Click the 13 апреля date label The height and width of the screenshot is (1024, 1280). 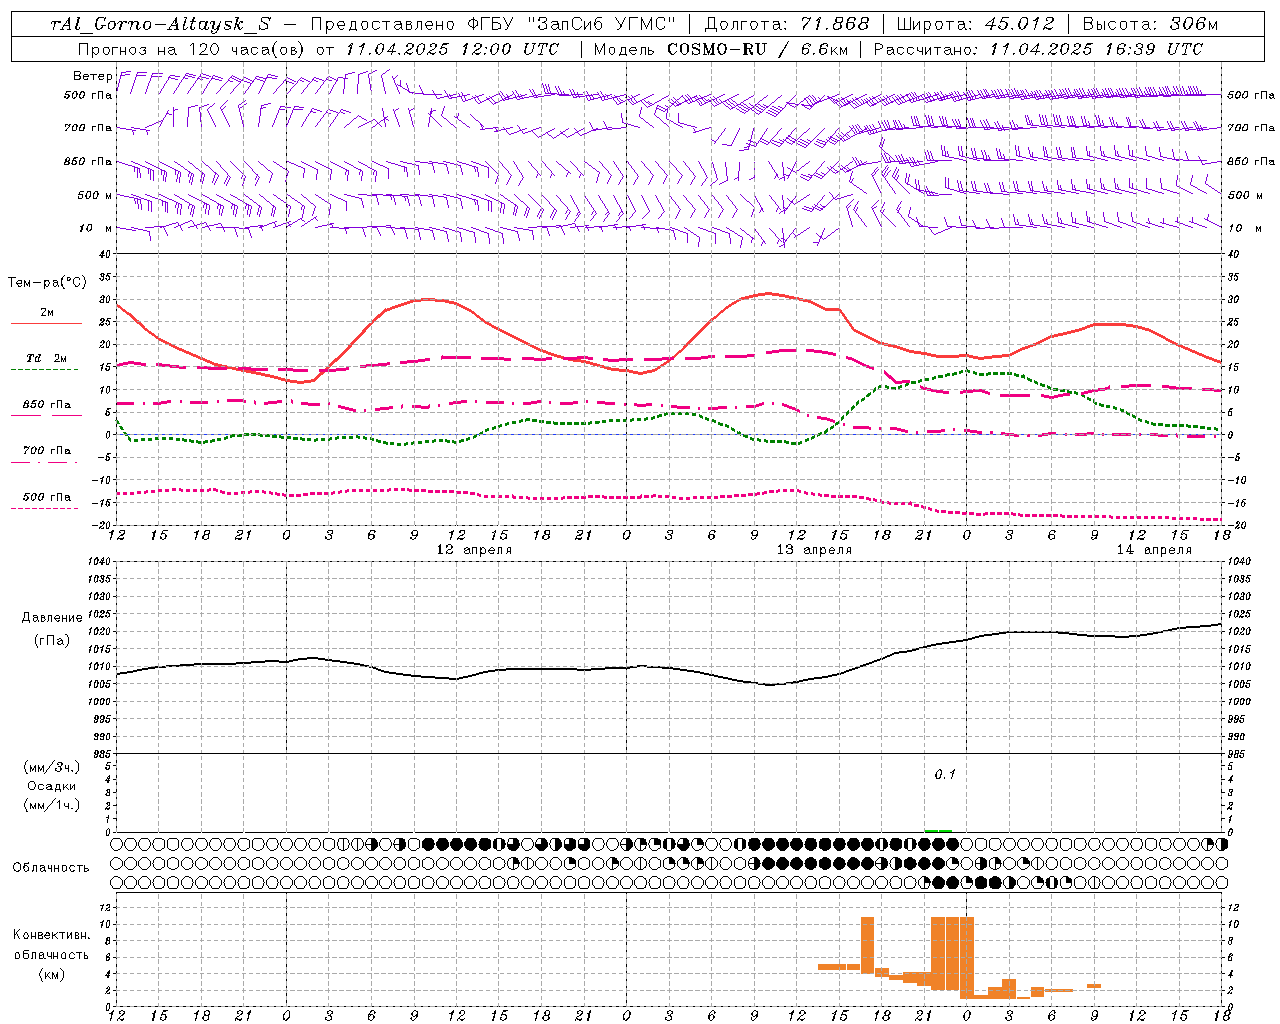[x=814, y=550]
